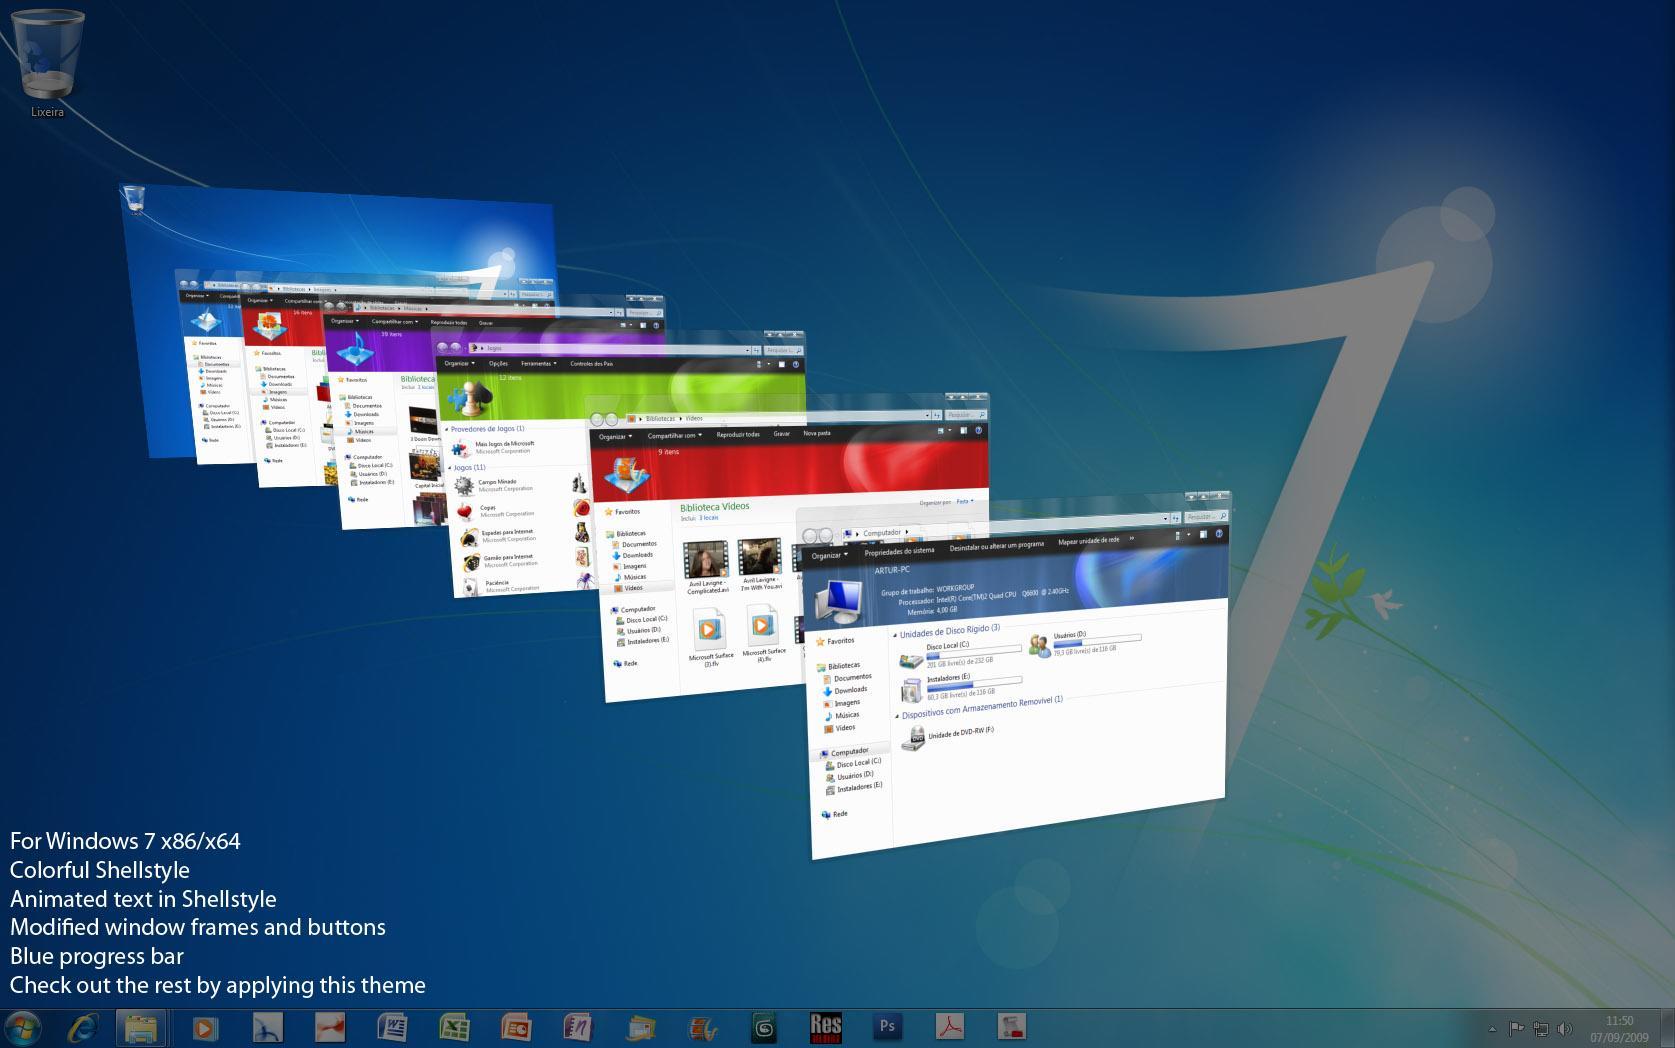This screenshot has height=1048, width=1675.
Task: Open help icon in Computador window toolbar
Action: point(1220,534)
